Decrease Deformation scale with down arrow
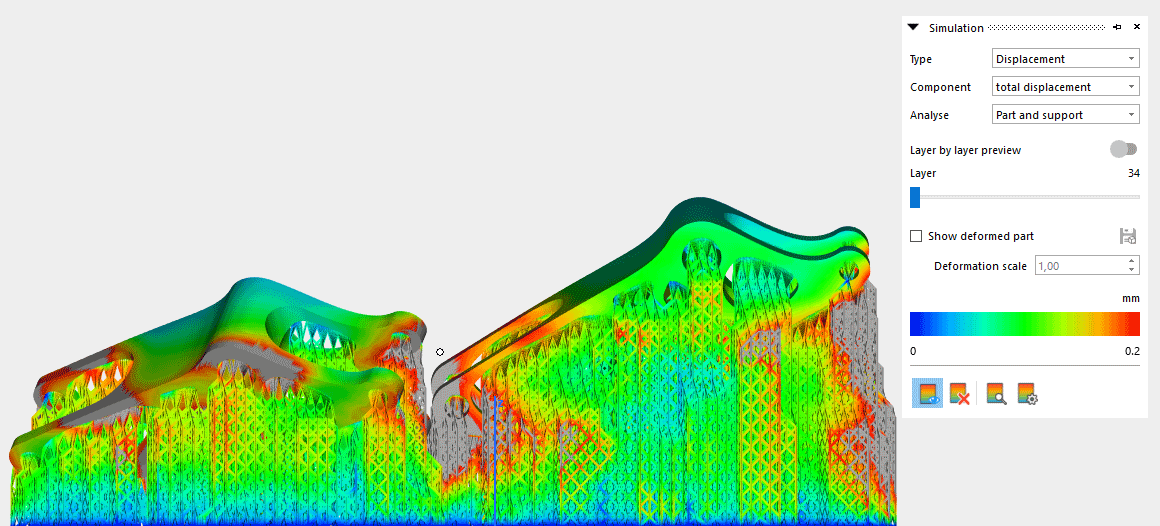The height and width of the screenshot is (526, 1160). pyautogui.click(x=1131, y=270)
